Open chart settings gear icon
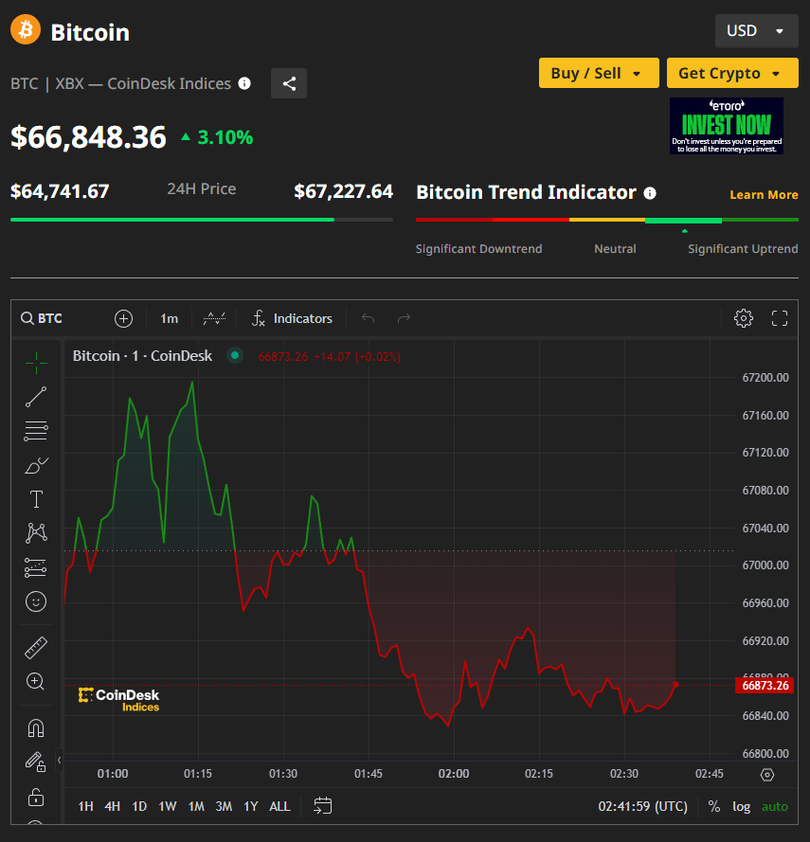Image resolution: width=810 pixels, height=842 pixels. pos(743,318)
